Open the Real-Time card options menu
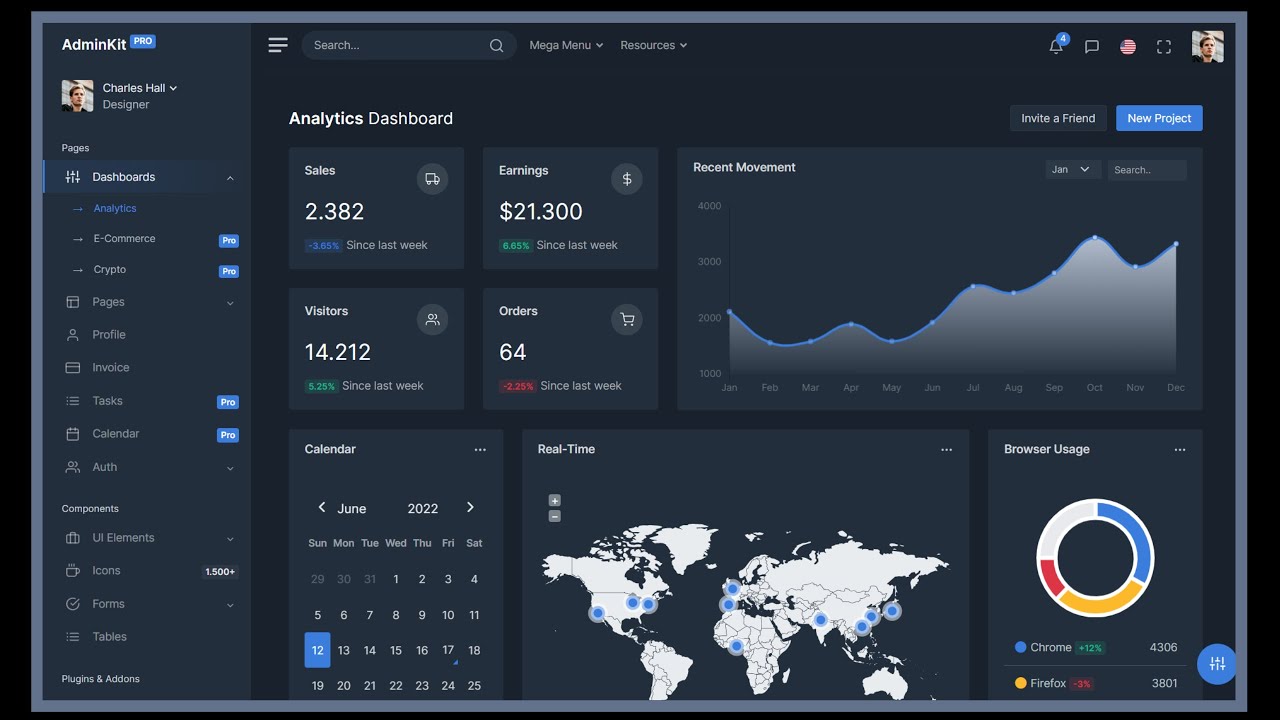This screenshot has height=720, width=1280. (x=946, y=450)
